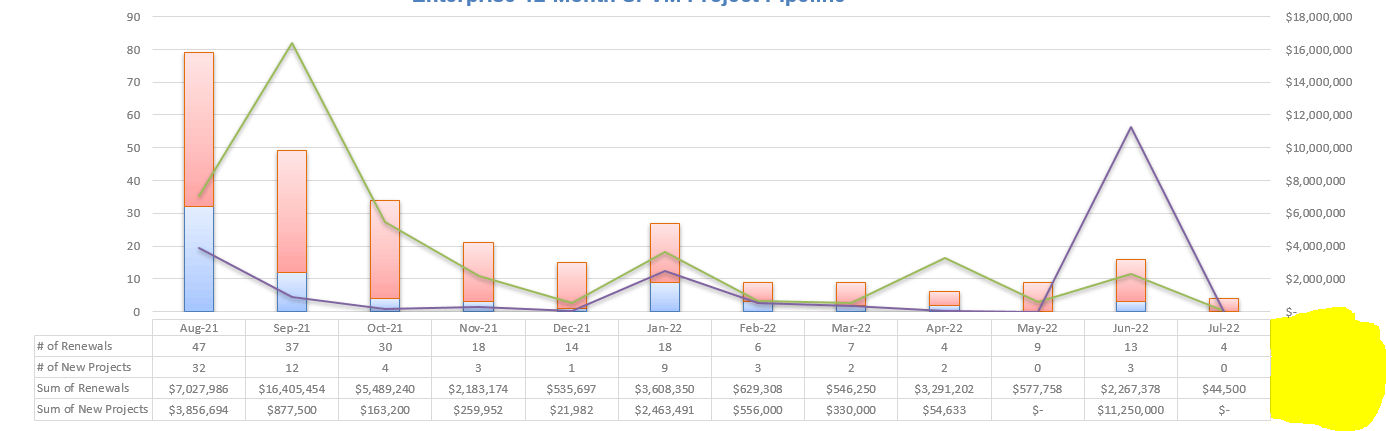Click the Mar-22 column header

[851, 327]
